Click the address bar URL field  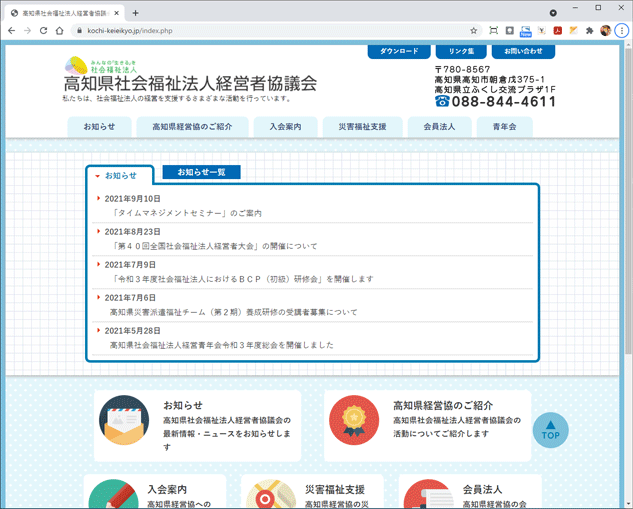(275, 31)
